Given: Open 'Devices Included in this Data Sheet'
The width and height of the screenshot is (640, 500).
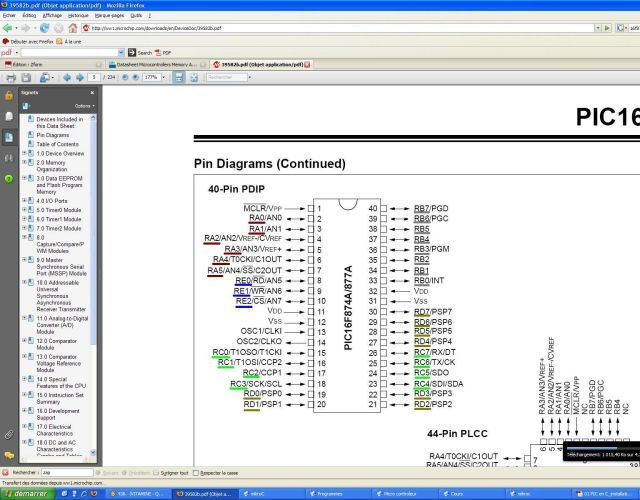Looking at the screenshot, I should (x=60, y=122).
